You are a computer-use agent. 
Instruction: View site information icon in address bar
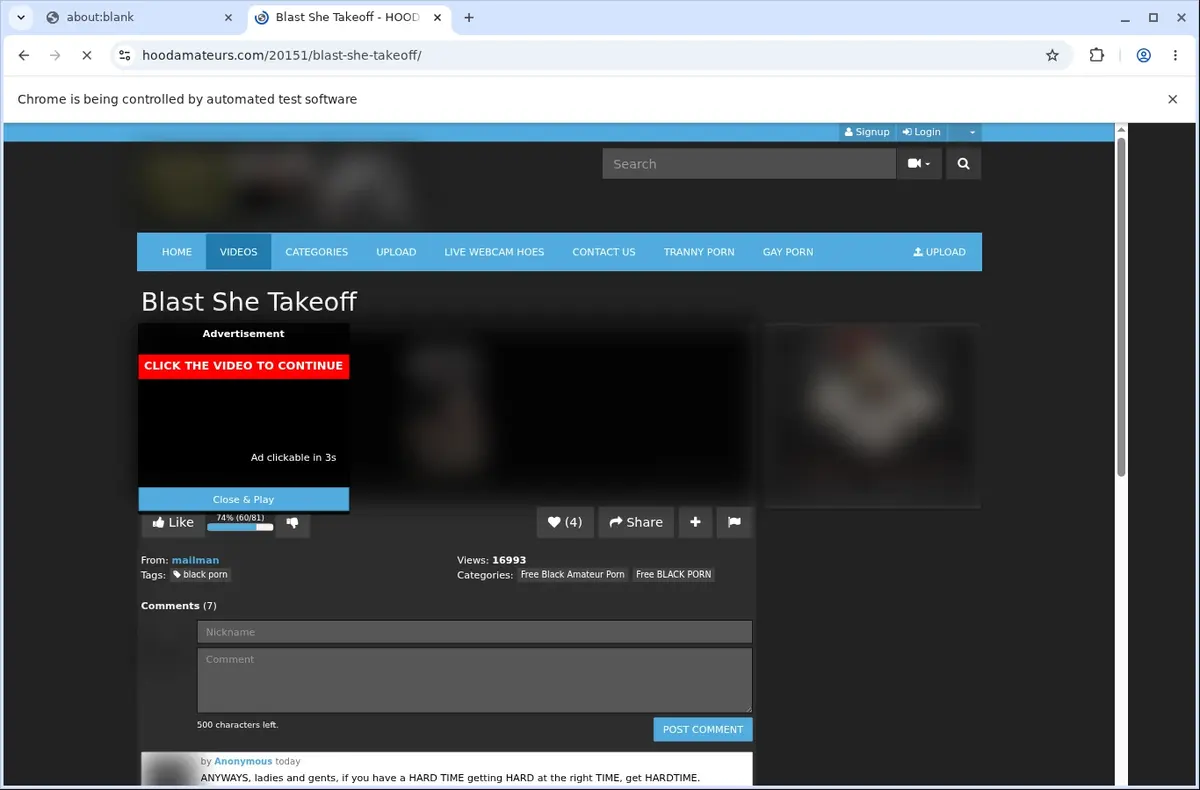pyautogui.click(x=124, y=55)
